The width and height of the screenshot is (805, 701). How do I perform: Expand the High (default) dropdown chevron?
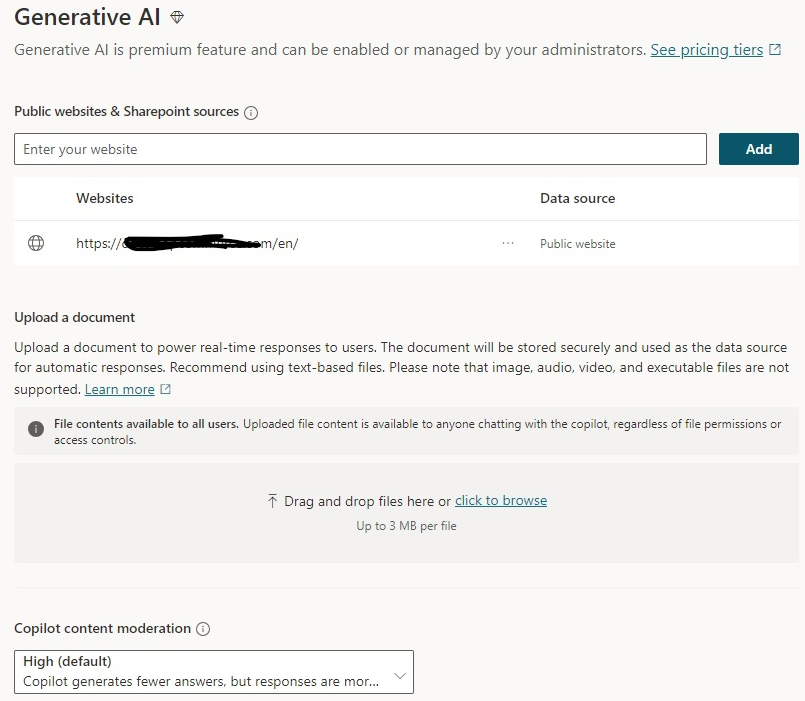tap(400, 676)
